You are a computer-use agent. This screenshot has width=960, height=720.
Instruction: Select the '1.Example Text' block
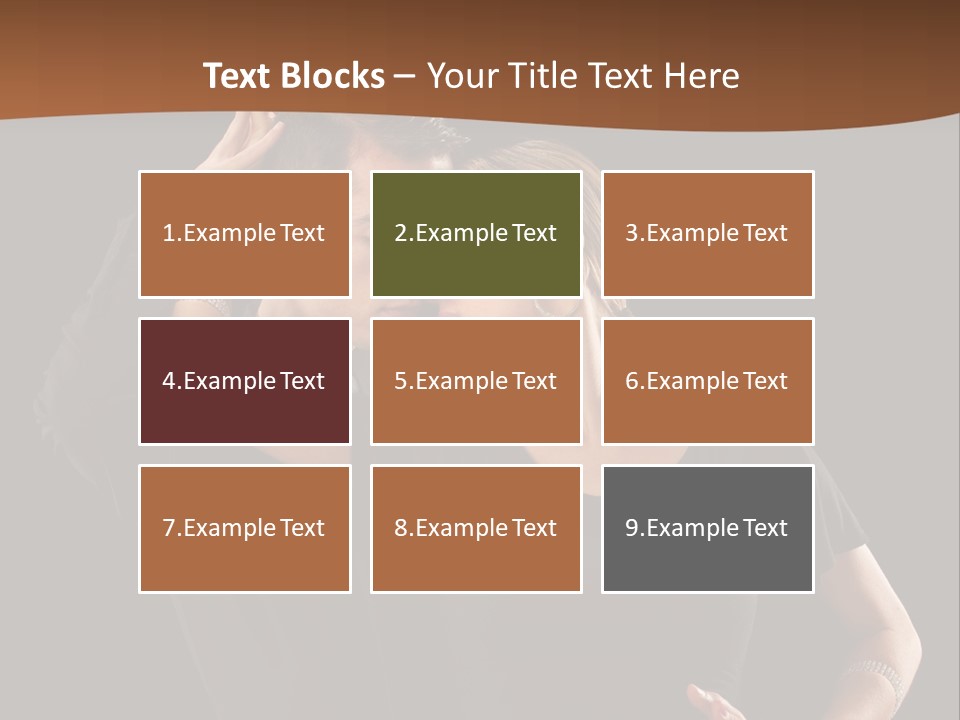coord(245,234)
